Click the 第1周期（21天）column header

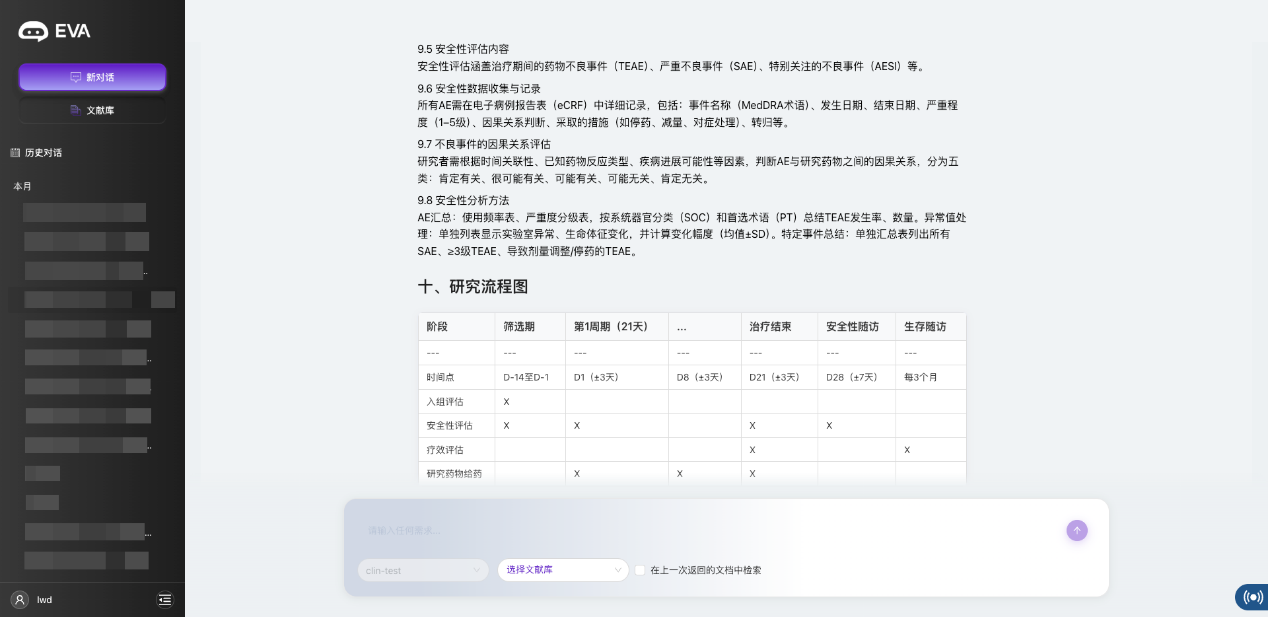click(x=611, y=327)
